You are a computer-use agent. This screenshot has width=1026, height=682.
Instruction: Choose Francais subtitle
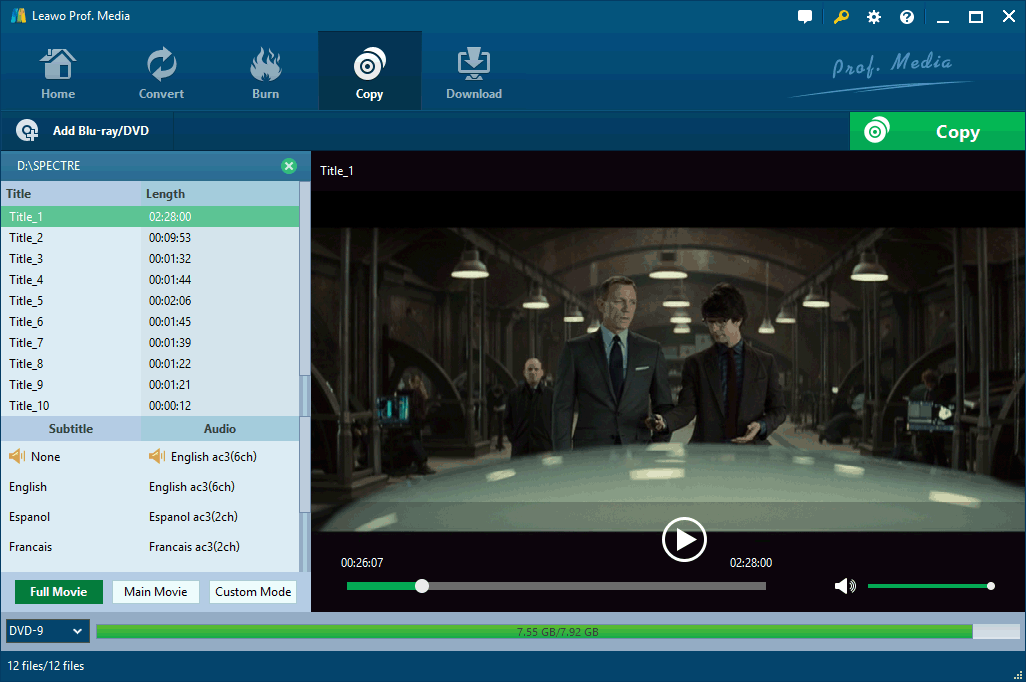click(x=31, y=547)
